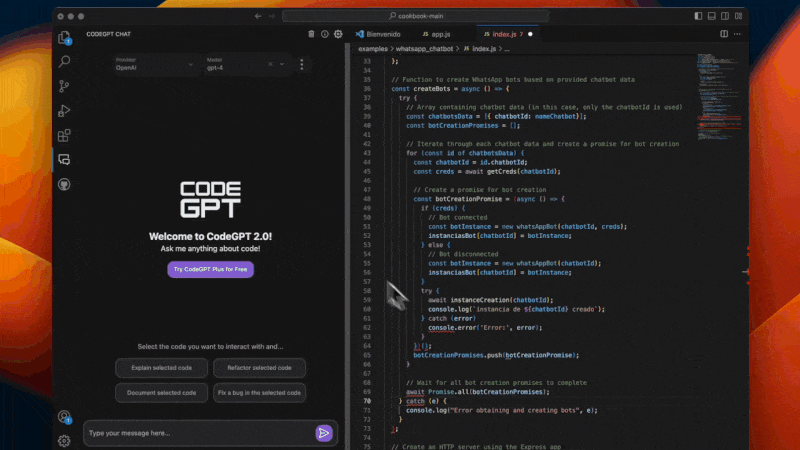Click the cookbook-main command center search
This screenshot has height=450, width=800.
(416, 16)
